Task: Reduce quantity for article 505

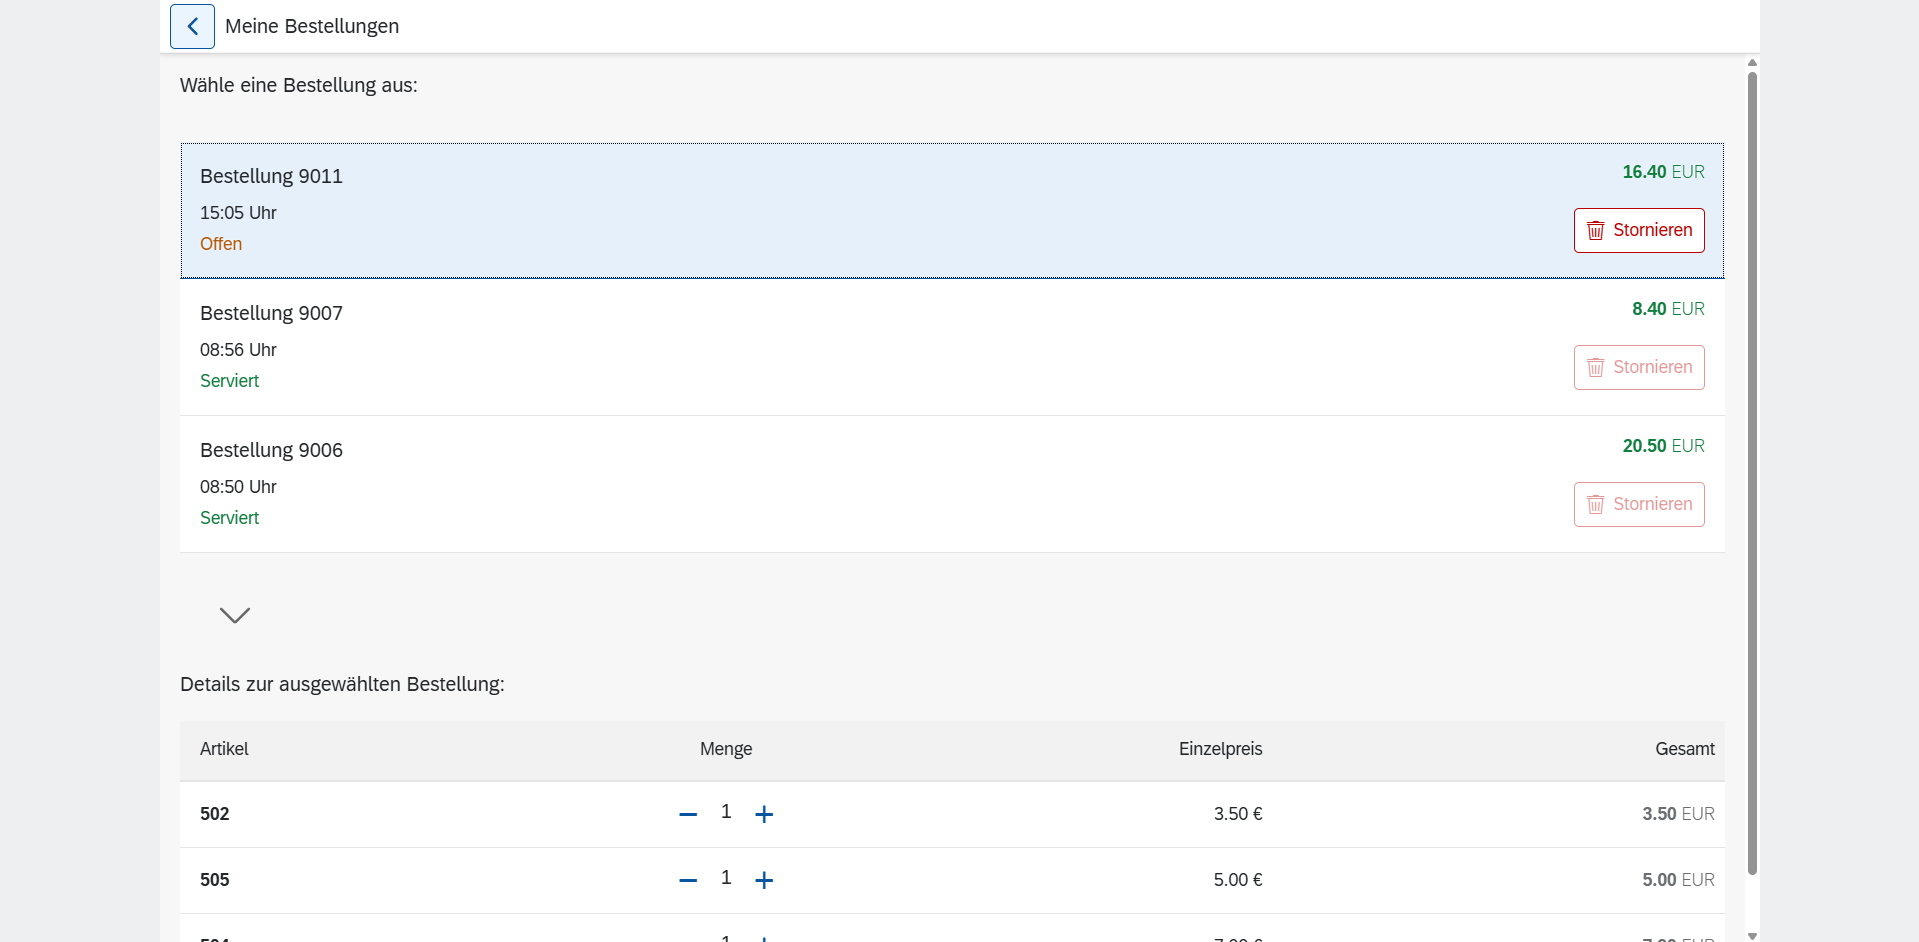Action: [x=688, y=881]
